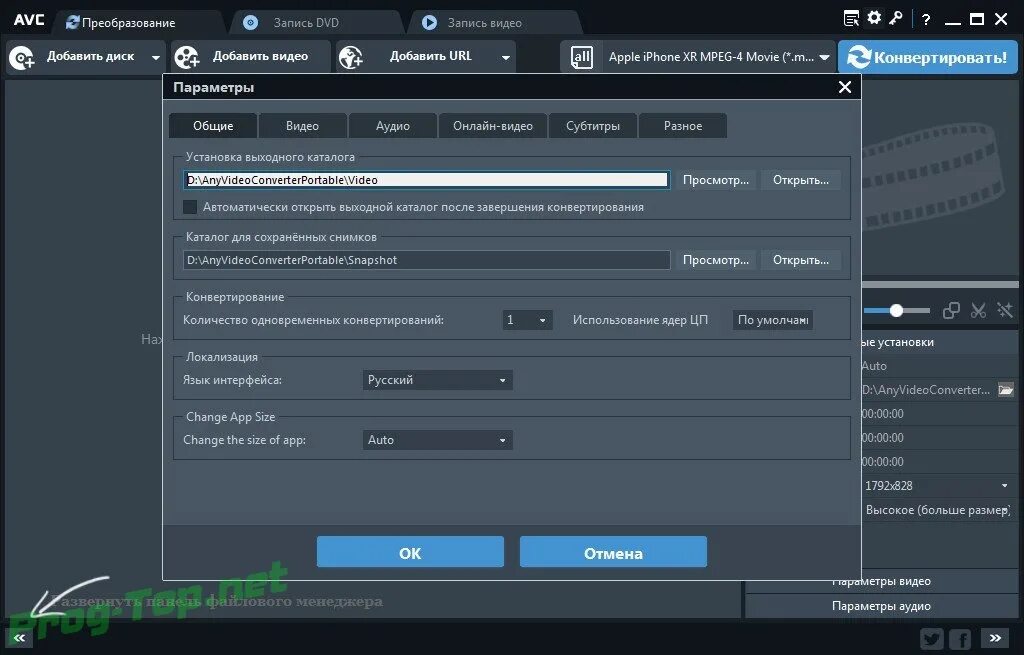Open the Аудио settings tab

(x=392, y=125)
